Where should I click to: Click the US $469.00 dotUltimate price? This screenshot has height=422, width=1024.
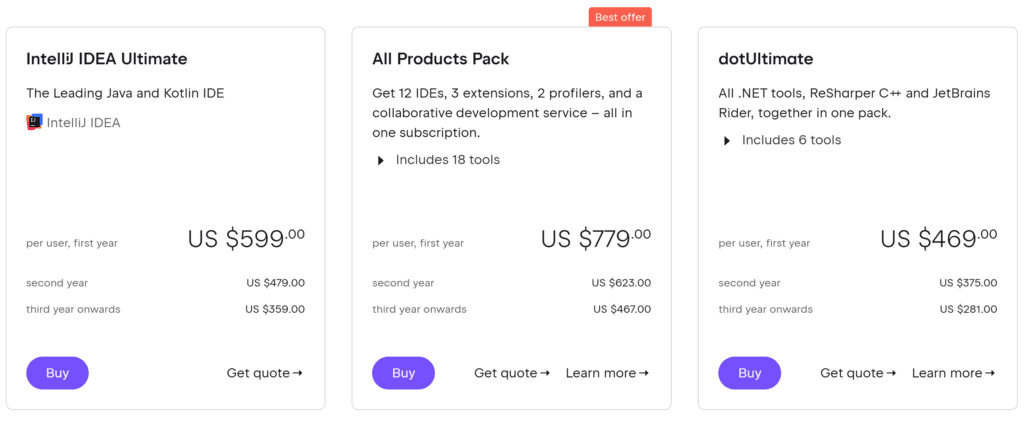tap(938, 239)
